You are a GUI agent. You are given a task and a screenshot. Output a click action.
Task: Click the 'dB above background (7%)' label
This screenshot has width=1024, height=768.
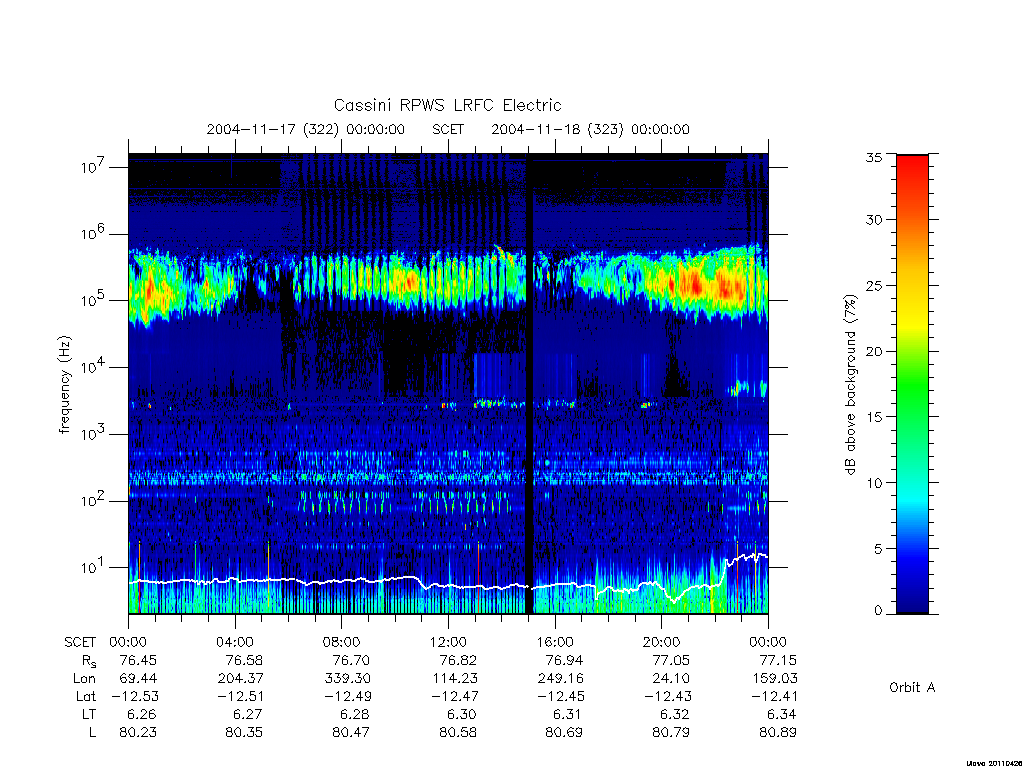click(x=850, y=384)
